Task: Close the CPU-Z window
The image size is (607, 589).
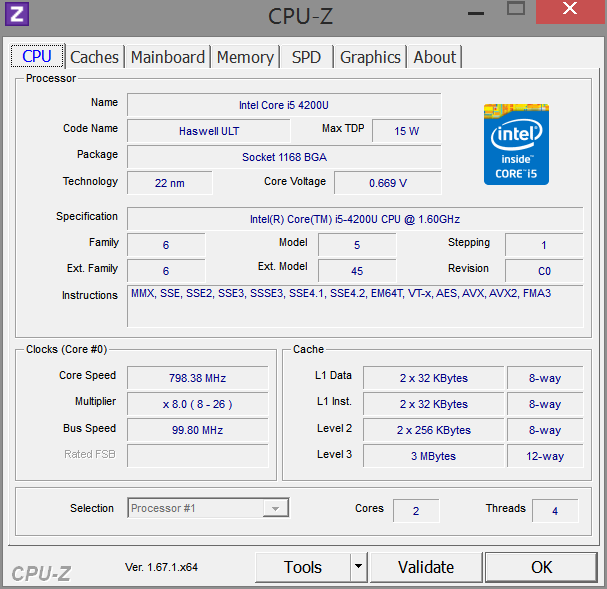Action: [570, 10]
